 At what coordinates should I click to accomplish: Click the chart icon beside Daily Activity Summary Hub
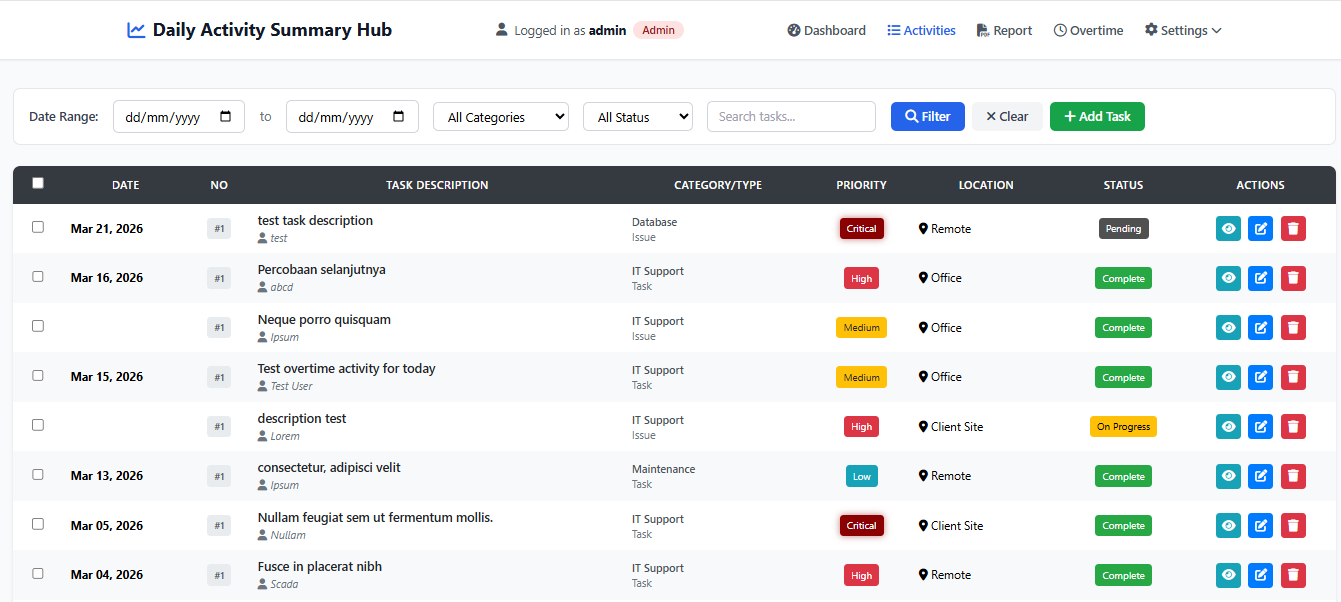[x=135, y=30]
